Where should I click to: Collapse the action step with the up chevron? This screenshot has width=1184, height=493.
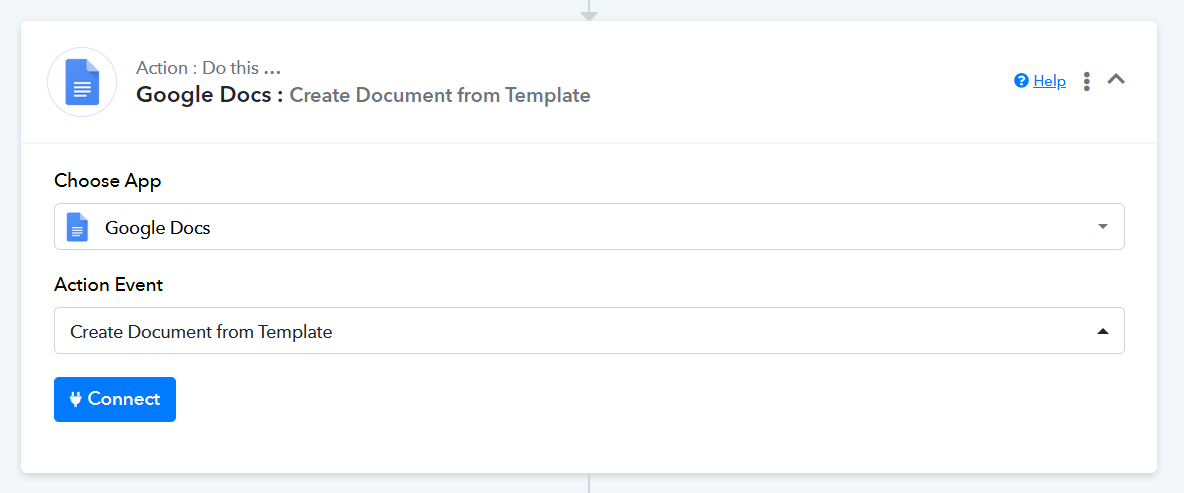[1116, 79]
